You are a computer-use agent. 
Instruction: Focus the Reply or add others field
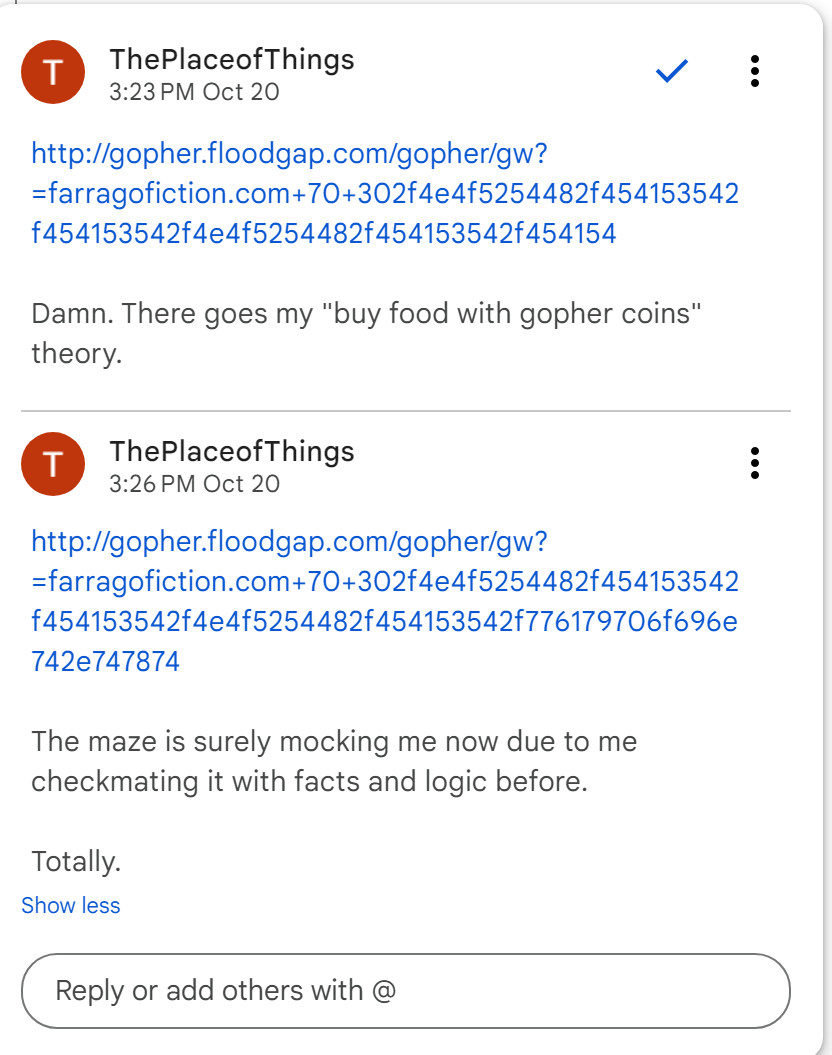406,991
